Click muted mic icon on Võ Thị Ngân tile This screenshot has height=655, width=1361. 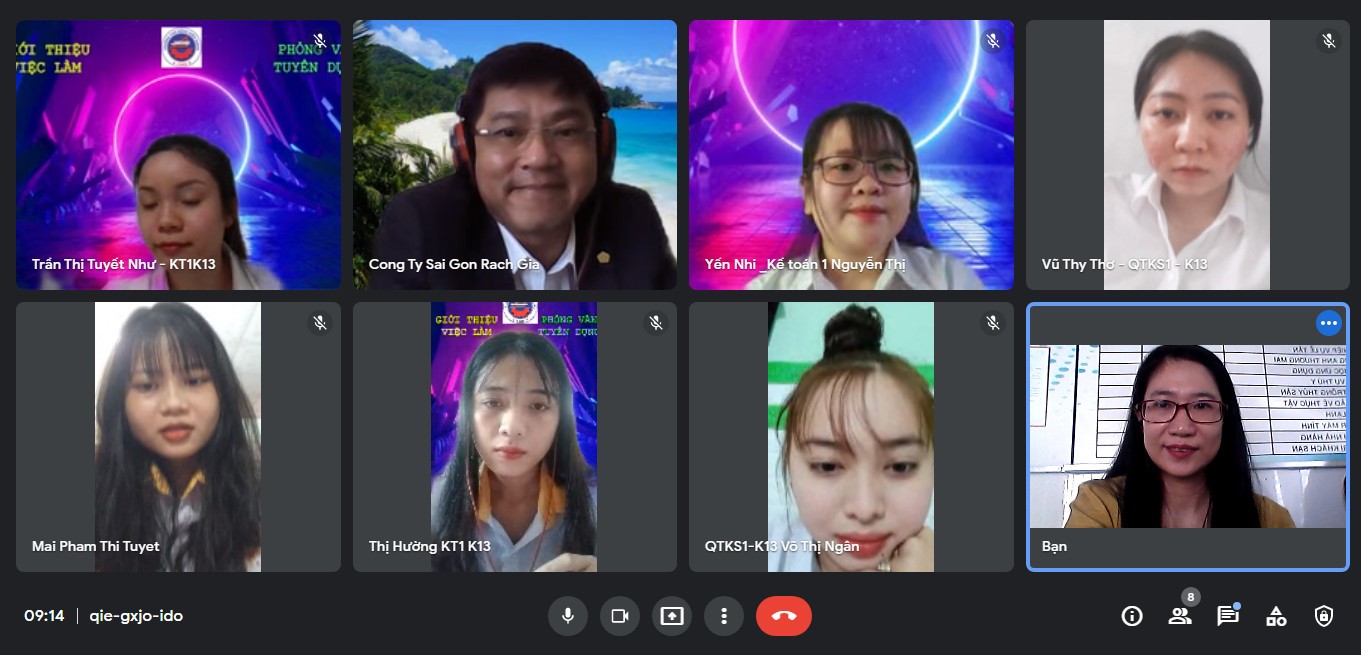pos(993,323)
